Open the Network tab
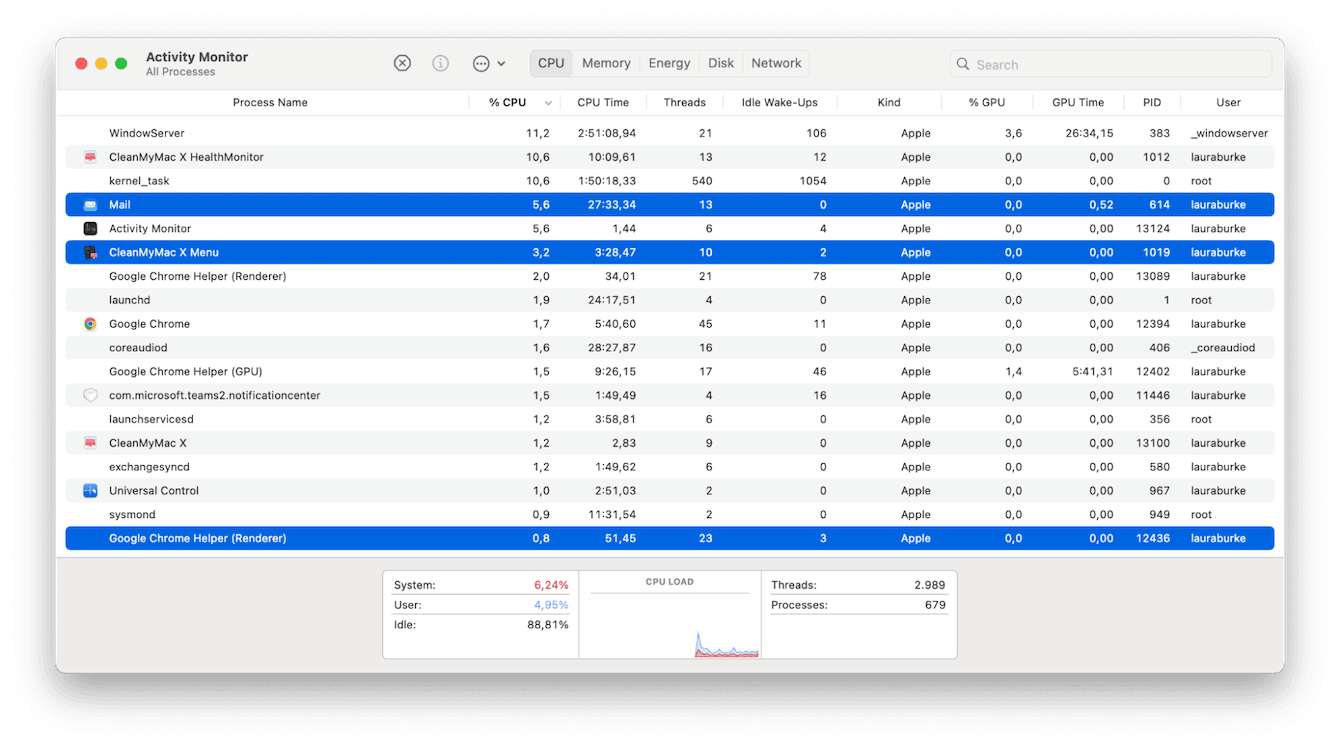 (776, 62)
